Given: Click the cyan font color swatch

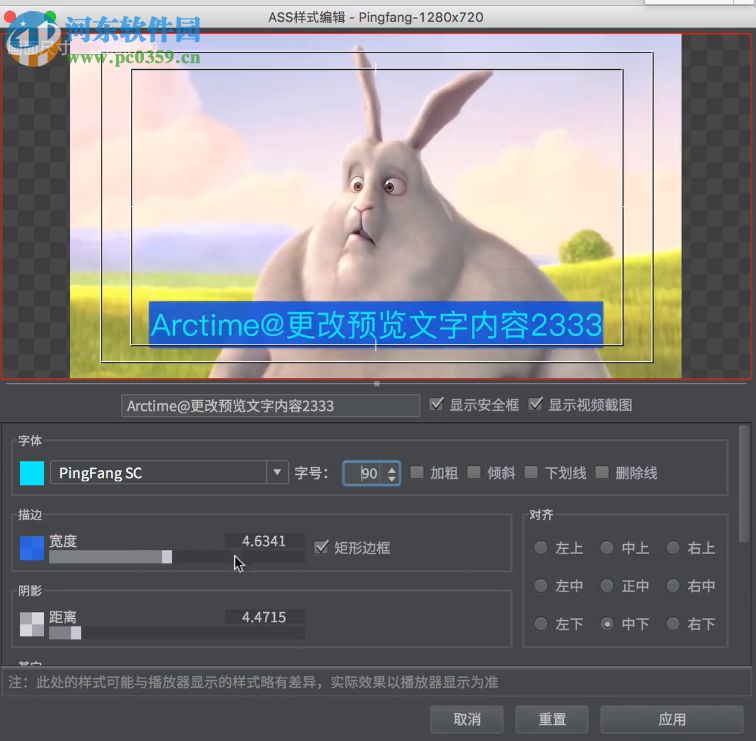Looking at the screenshot, I should click(x=32, y=473).
